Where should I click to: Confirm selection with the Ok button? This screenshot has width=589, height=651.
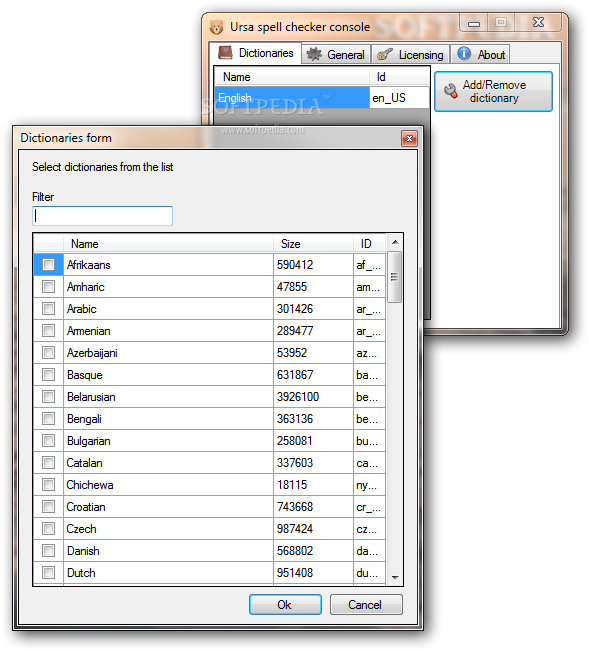pos(285,604)
